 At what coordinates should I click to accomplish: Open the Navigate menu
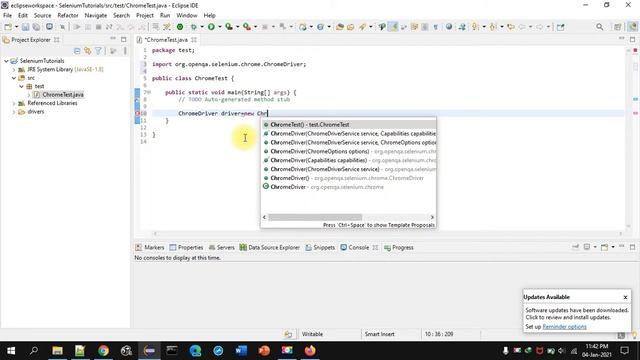click(96, 16)
